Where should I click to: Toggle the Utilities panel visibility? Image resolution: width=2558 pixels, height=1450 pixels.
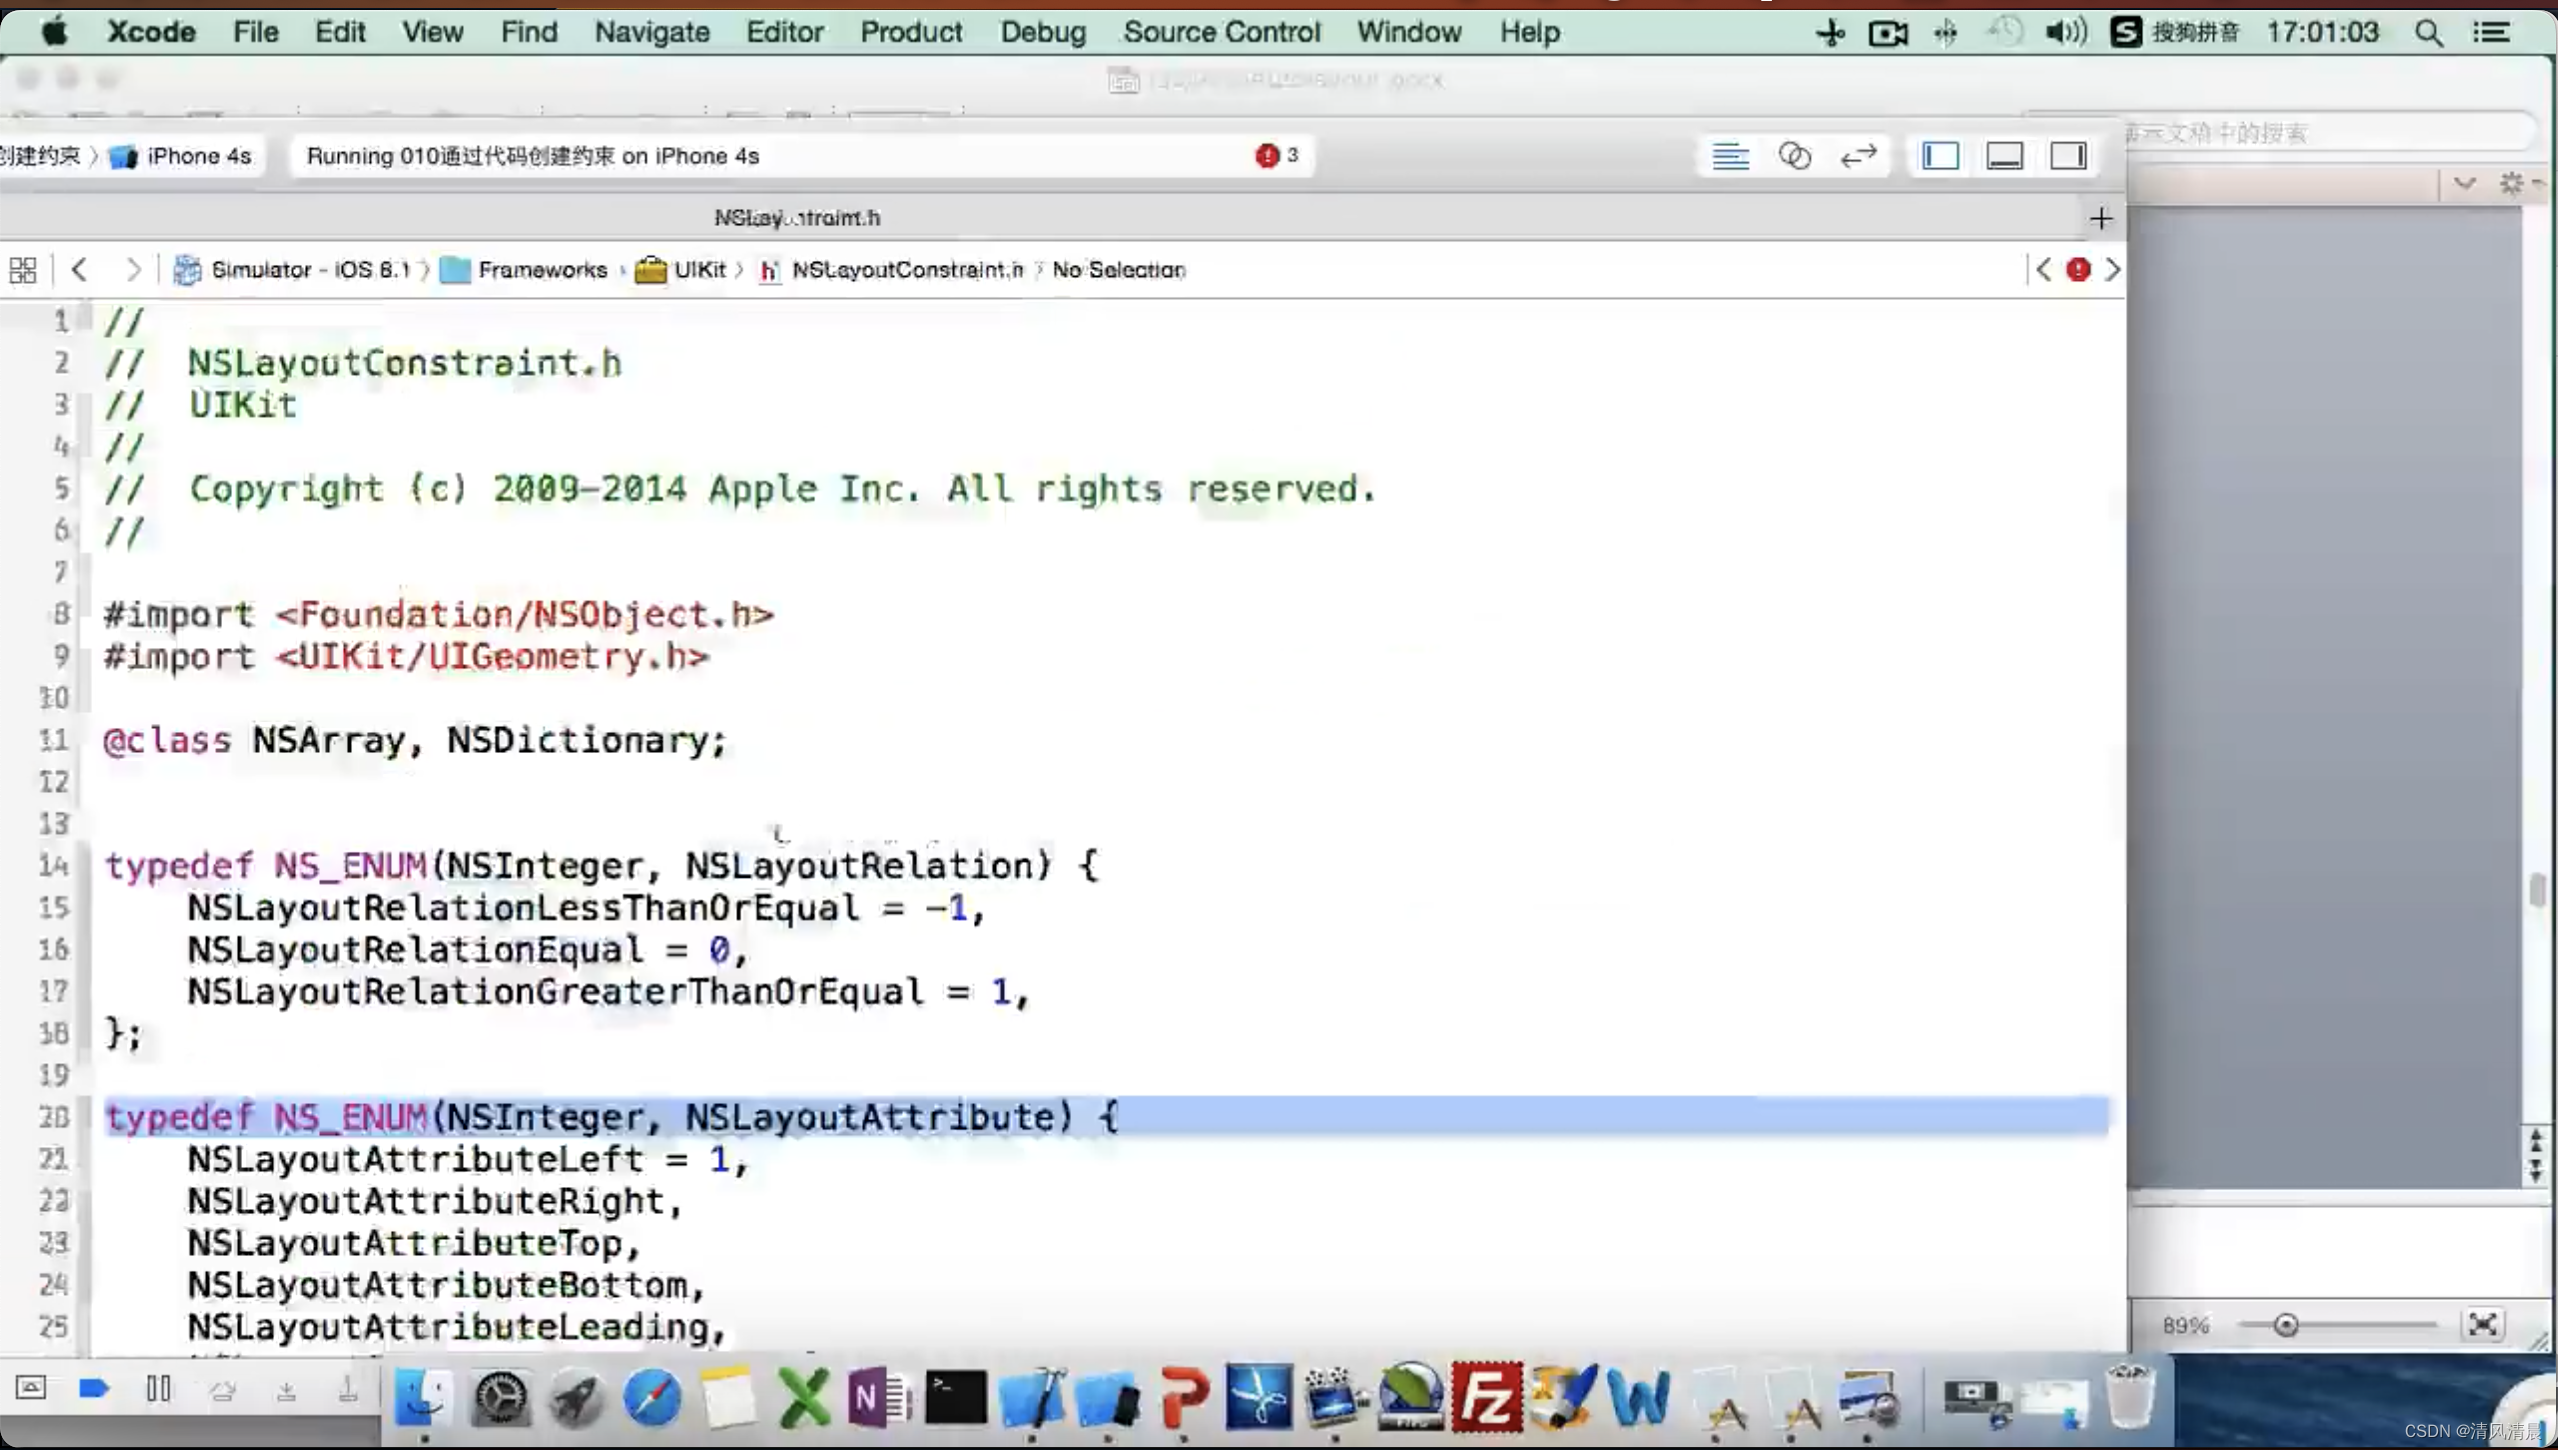point(2068,156)
